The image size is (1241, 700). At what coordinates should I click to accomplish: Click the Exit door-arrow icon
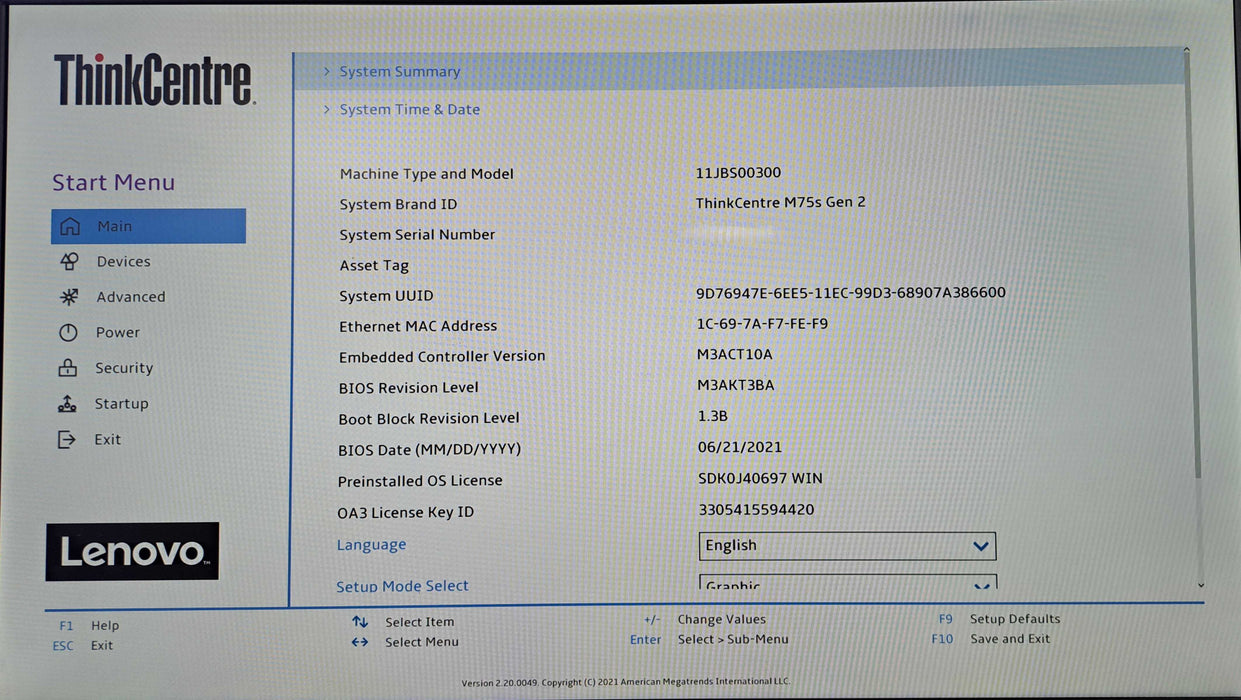(67, 439)
